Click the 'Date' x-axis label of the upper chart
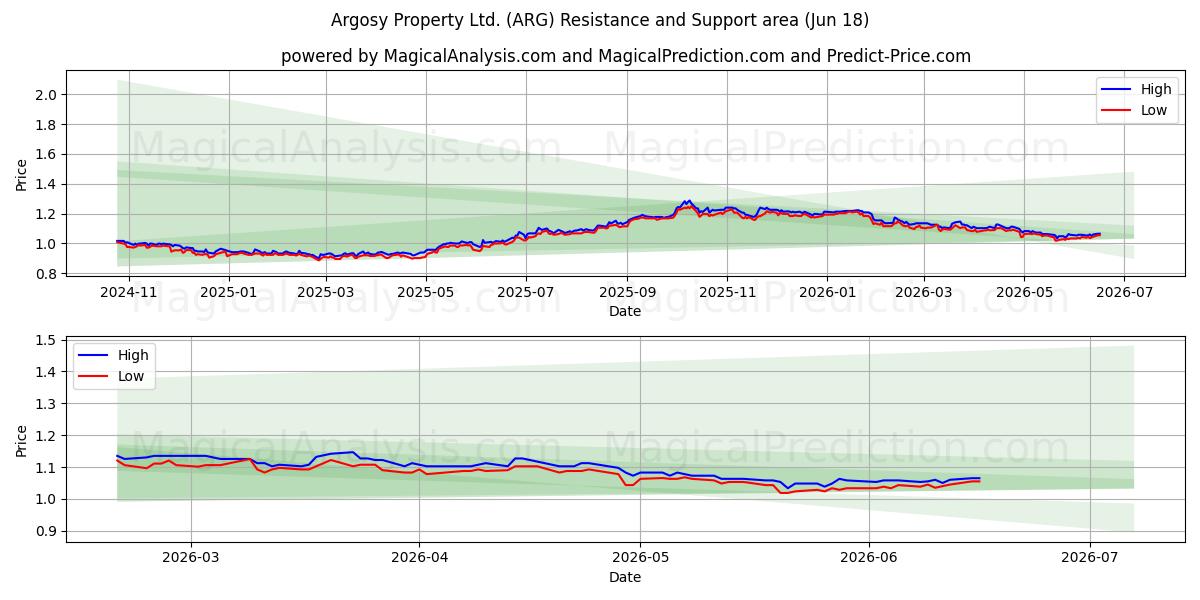Image resolution: width=1200 pixels, height=600 pixels. click(x=625, y=311)
